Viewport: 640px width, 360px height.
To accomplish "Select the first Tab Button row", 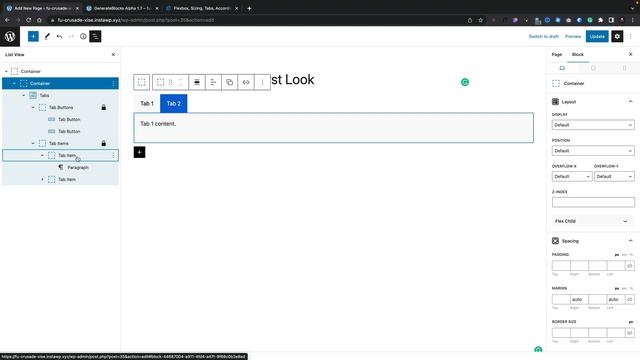I will tap(69, 119).
